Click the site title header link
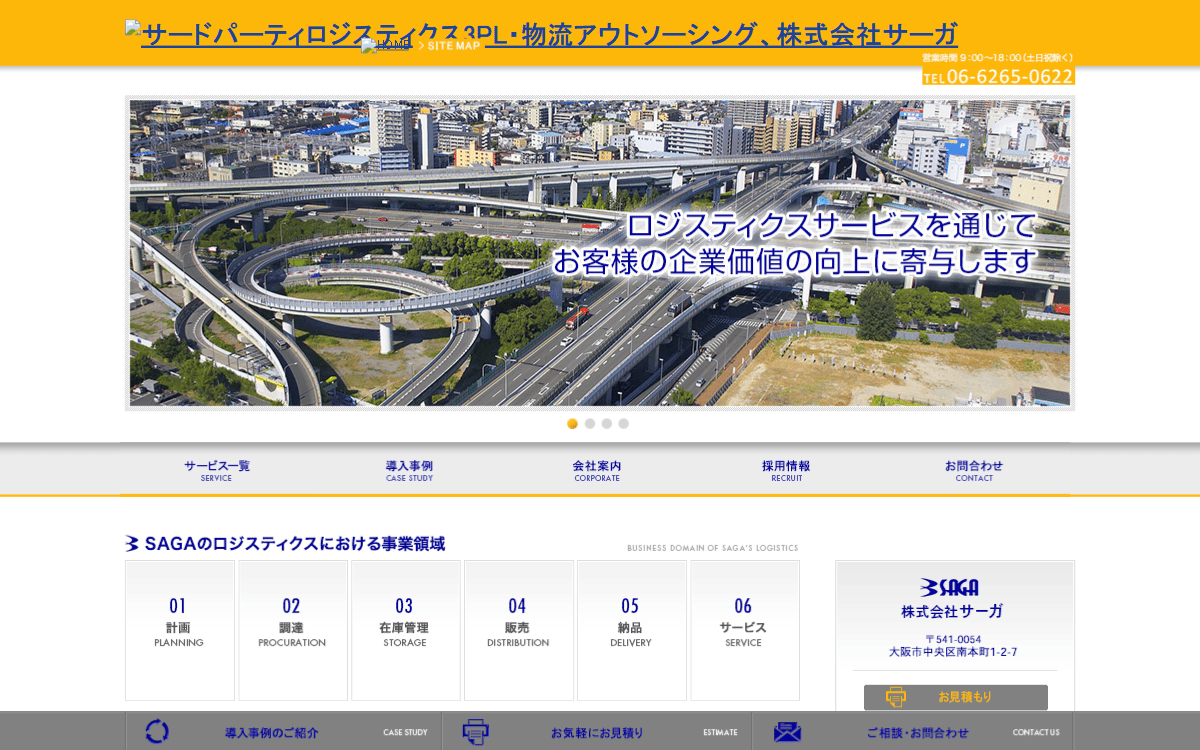The height and width of the screenshot is (750, 1200). (x=541, y=34)
